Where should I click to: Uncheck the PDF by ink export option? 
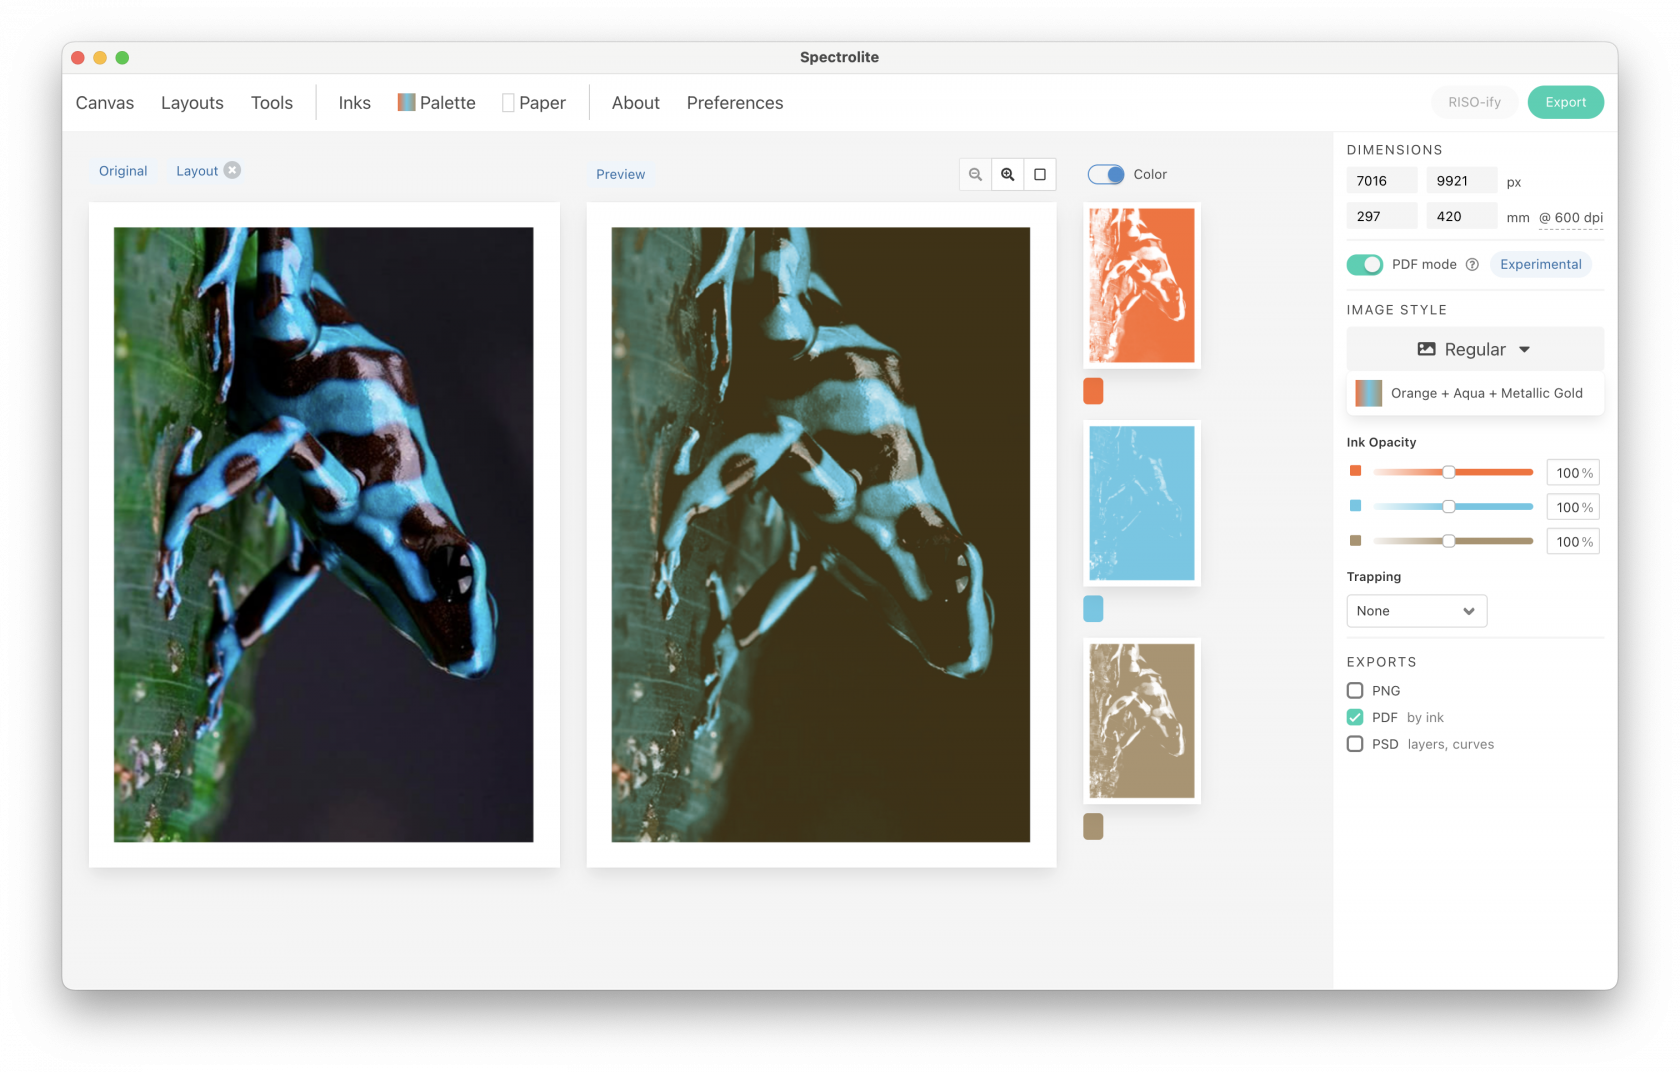(x=1355, y=717)
